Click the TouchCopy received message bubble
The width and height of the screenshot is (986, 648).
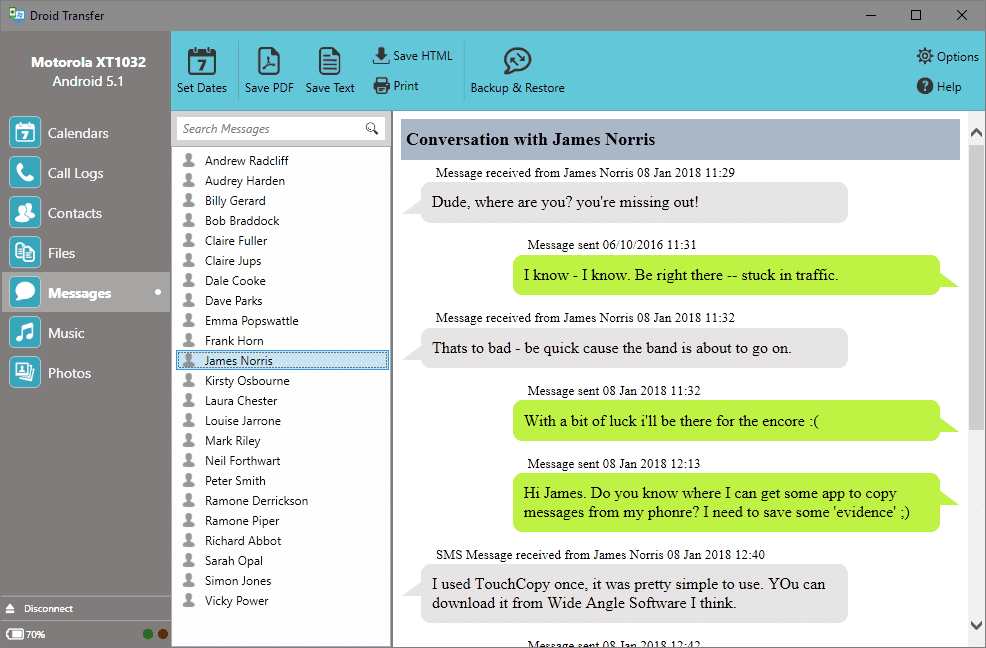point(634,594)
